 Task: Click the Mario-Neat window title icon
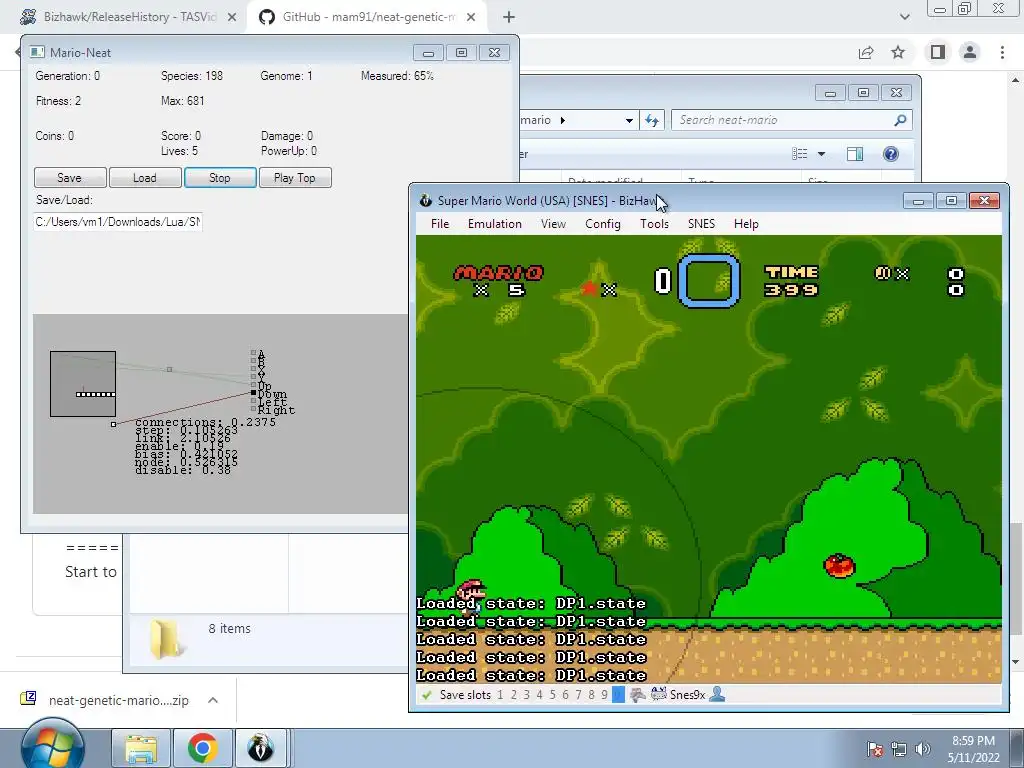(x=37, y=52)
